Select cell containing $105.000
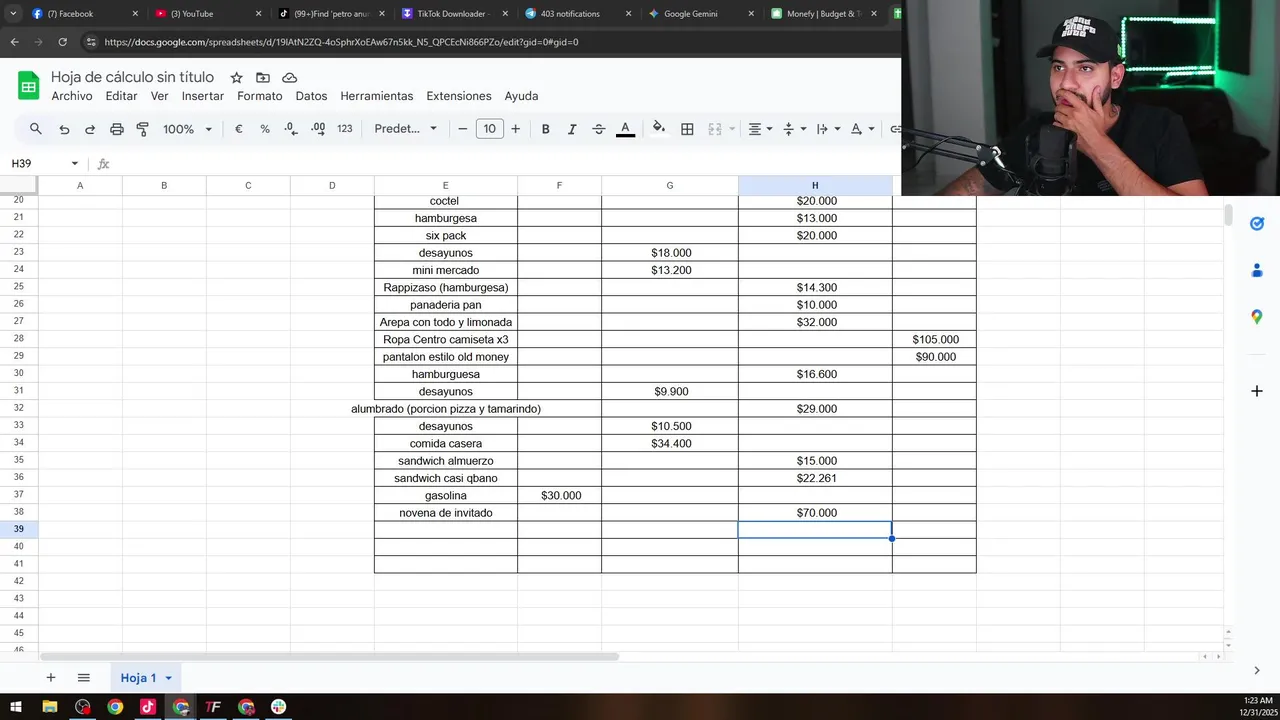 [935, 340]
